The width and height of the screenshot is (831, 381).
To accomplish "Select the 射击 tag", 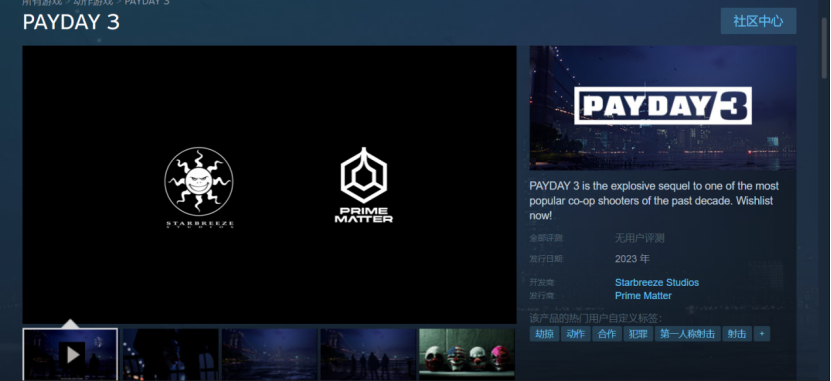I will [x=737, y=334].
